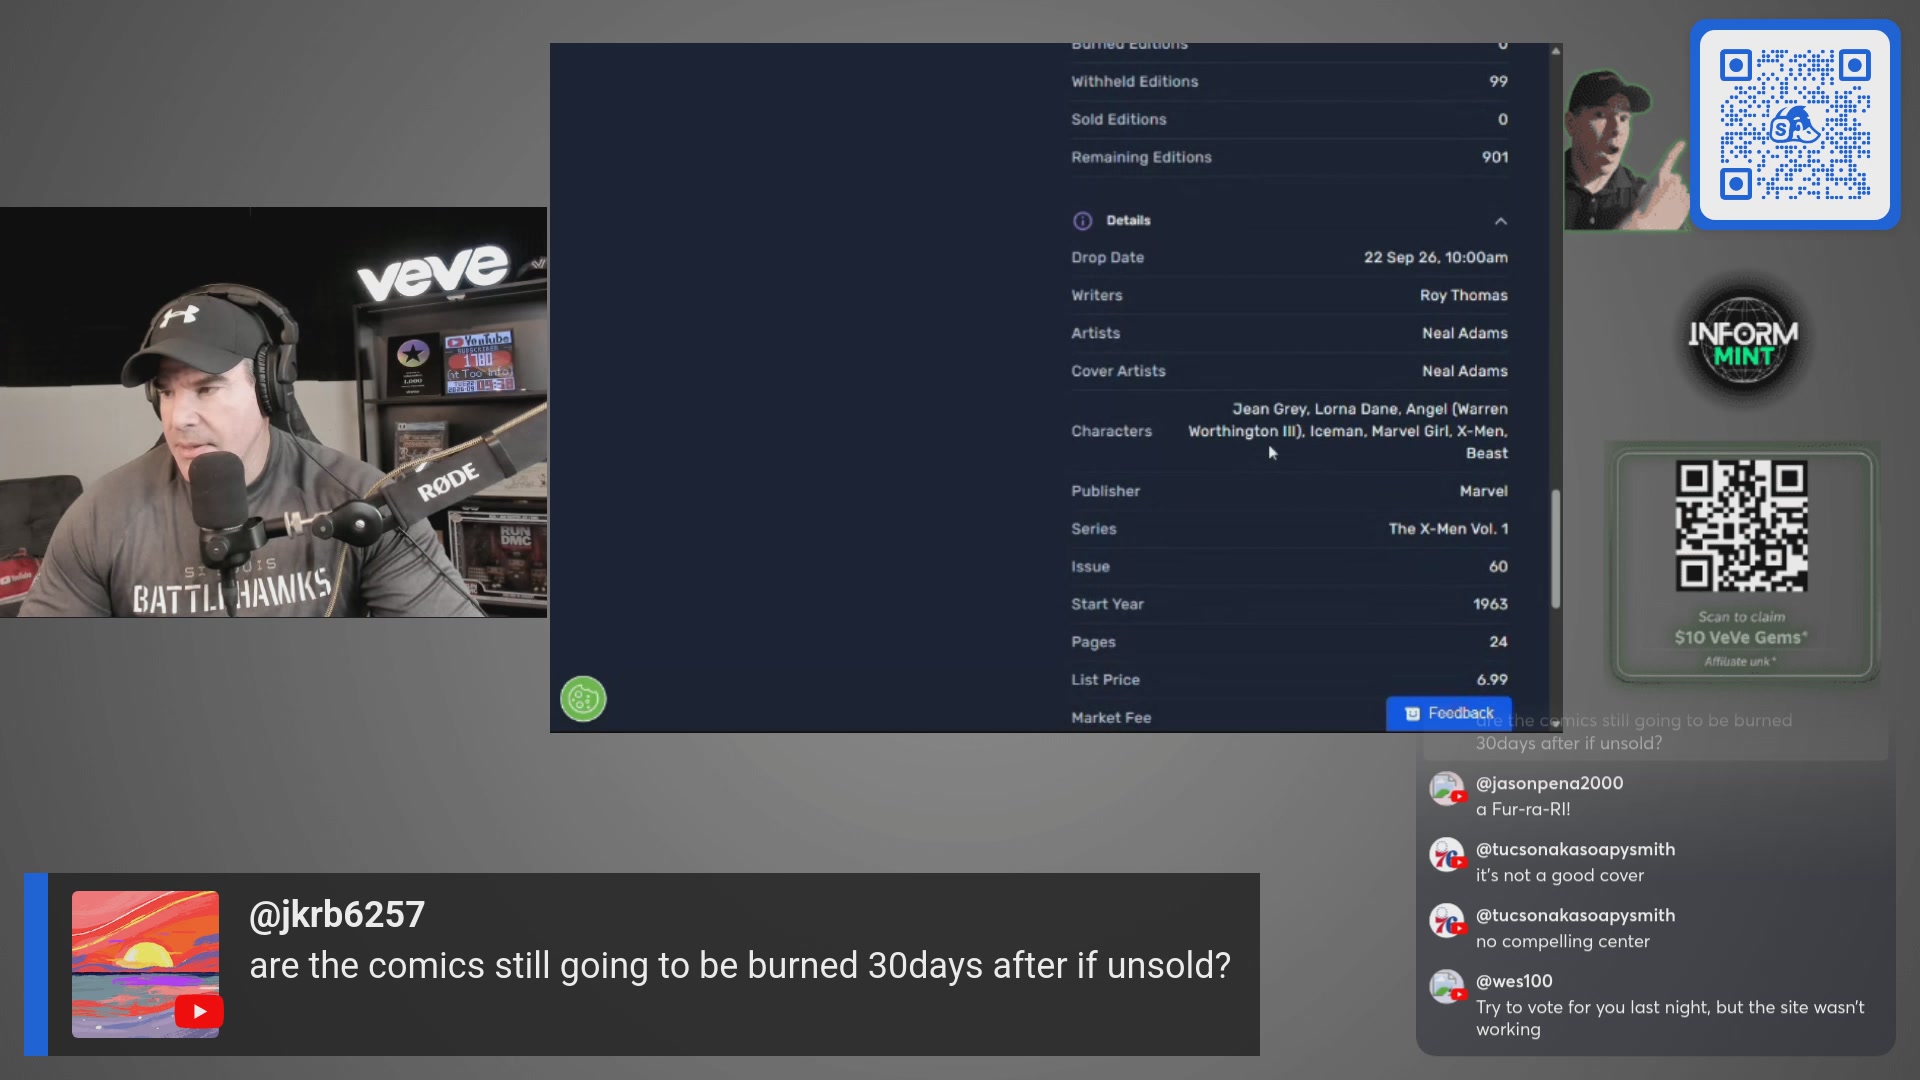
Task: Click the Start Year '1963' value
Action: 1490,604
